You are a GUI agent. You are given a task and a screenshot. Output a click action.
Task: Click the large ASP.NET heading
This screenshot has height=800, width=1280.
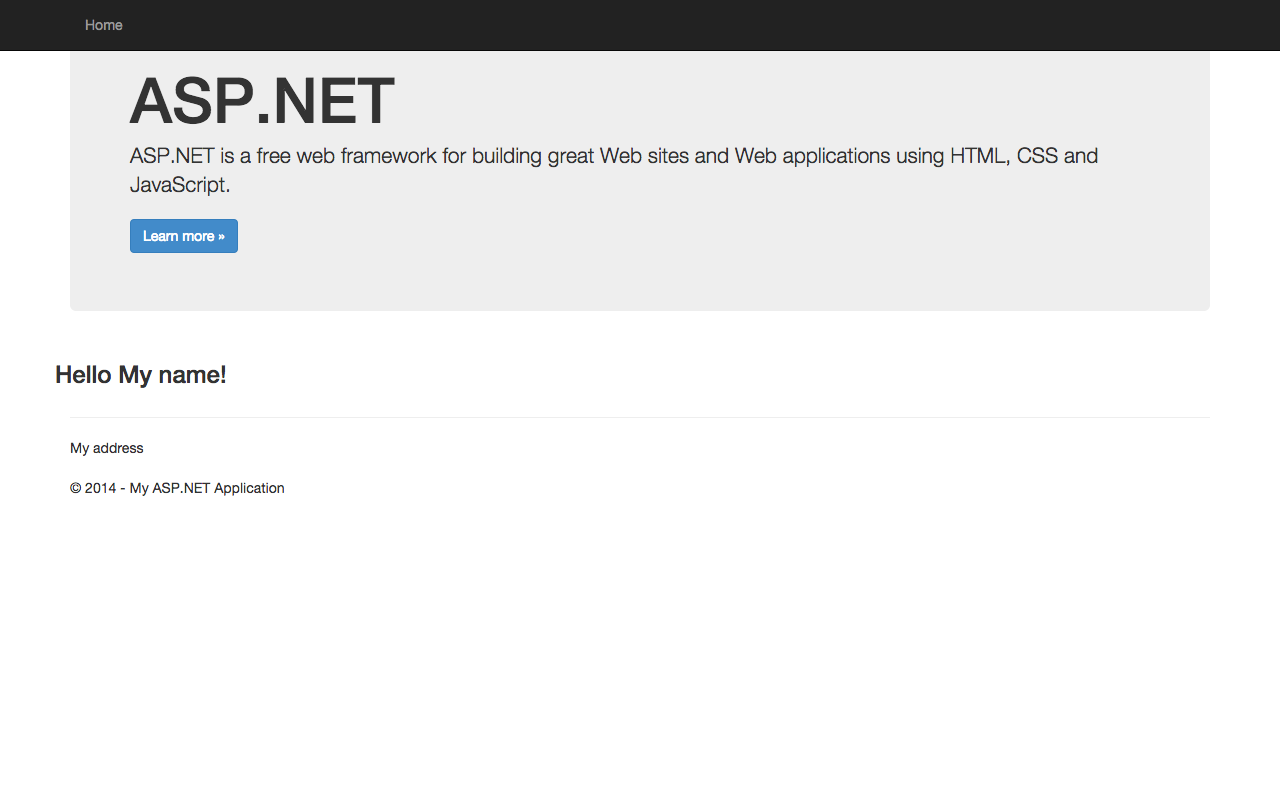coord(262,102)
